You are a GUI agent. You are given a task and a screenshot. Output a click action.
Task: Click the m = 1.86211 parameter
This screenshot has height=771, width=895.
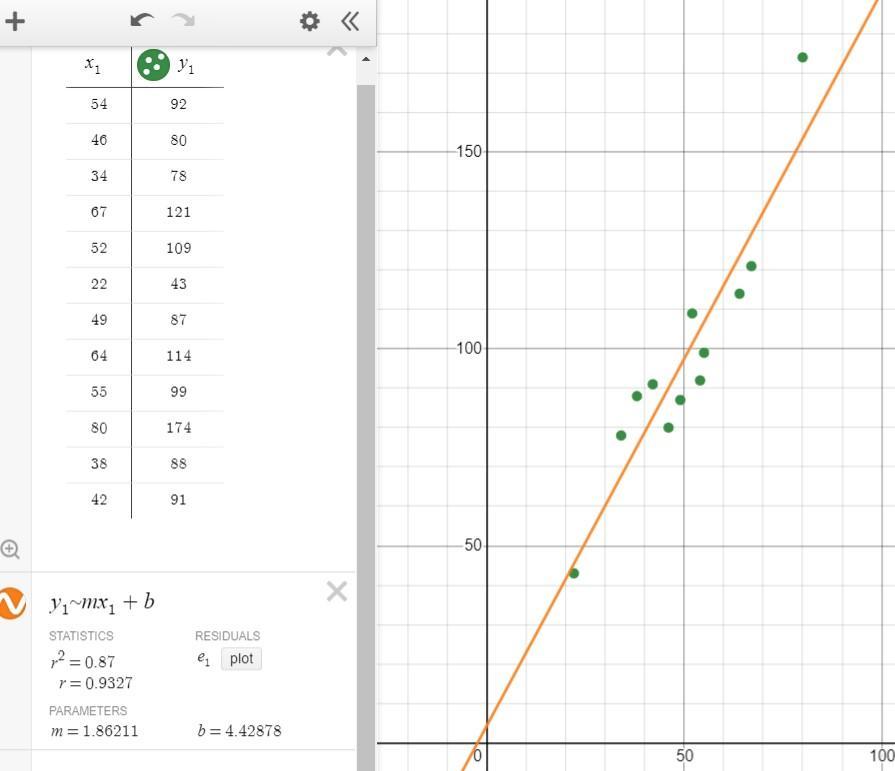pyautogui.click(x=94, y=731)
